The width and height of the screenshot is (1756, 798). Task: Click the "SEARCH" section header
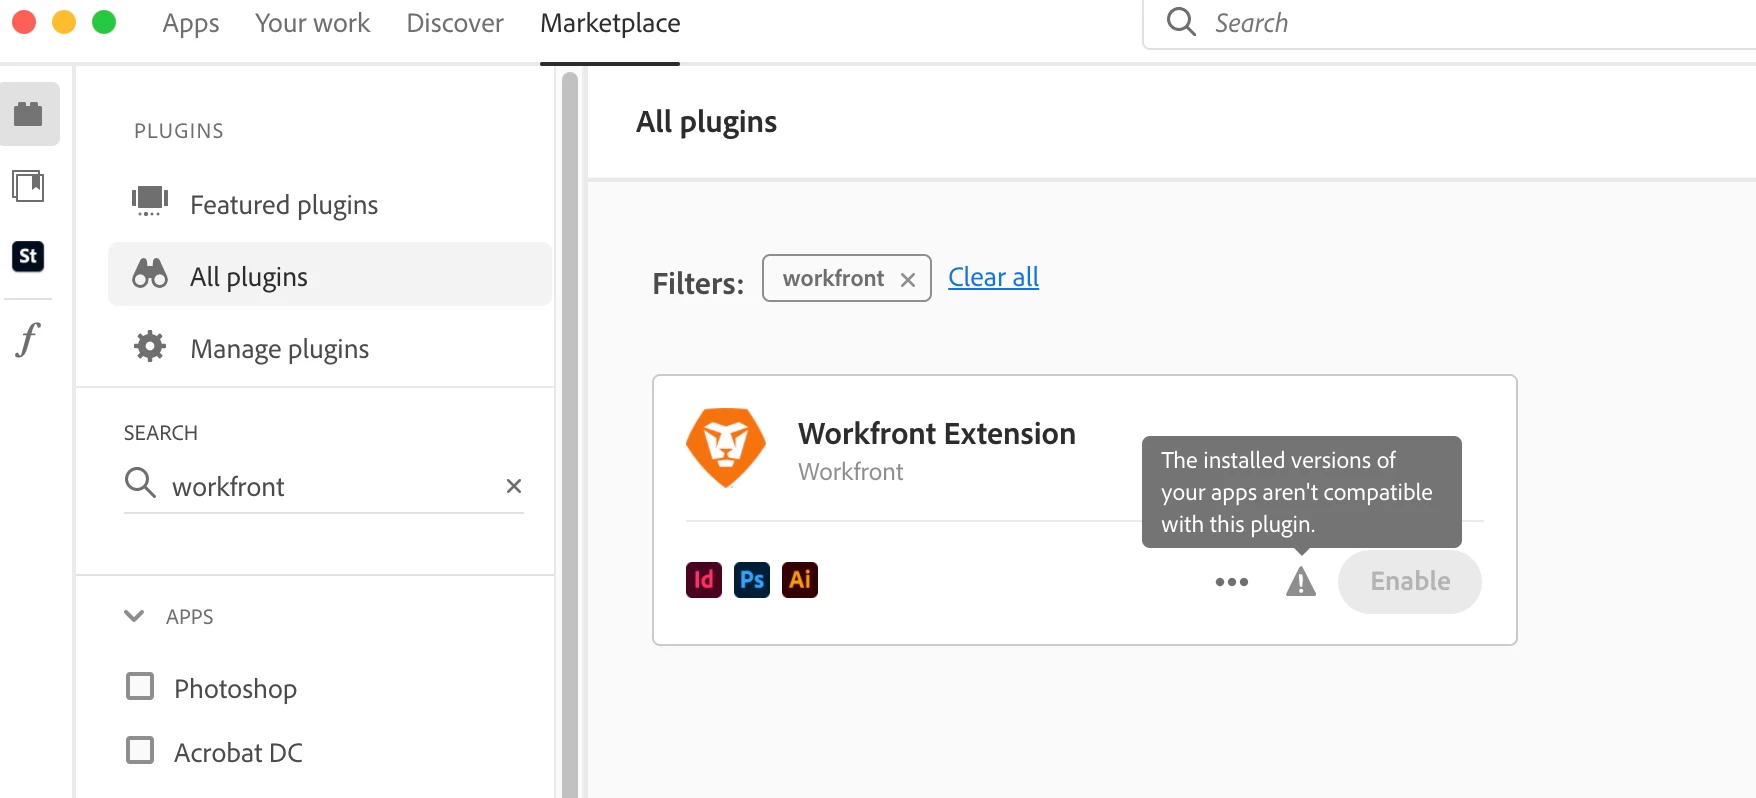pos(161,433)
